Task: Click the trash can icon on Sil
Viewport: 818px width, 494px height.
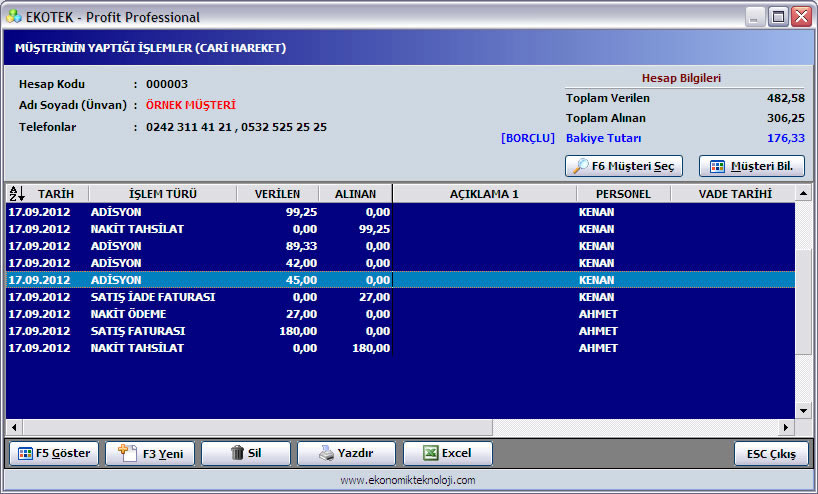Action: 237,452
